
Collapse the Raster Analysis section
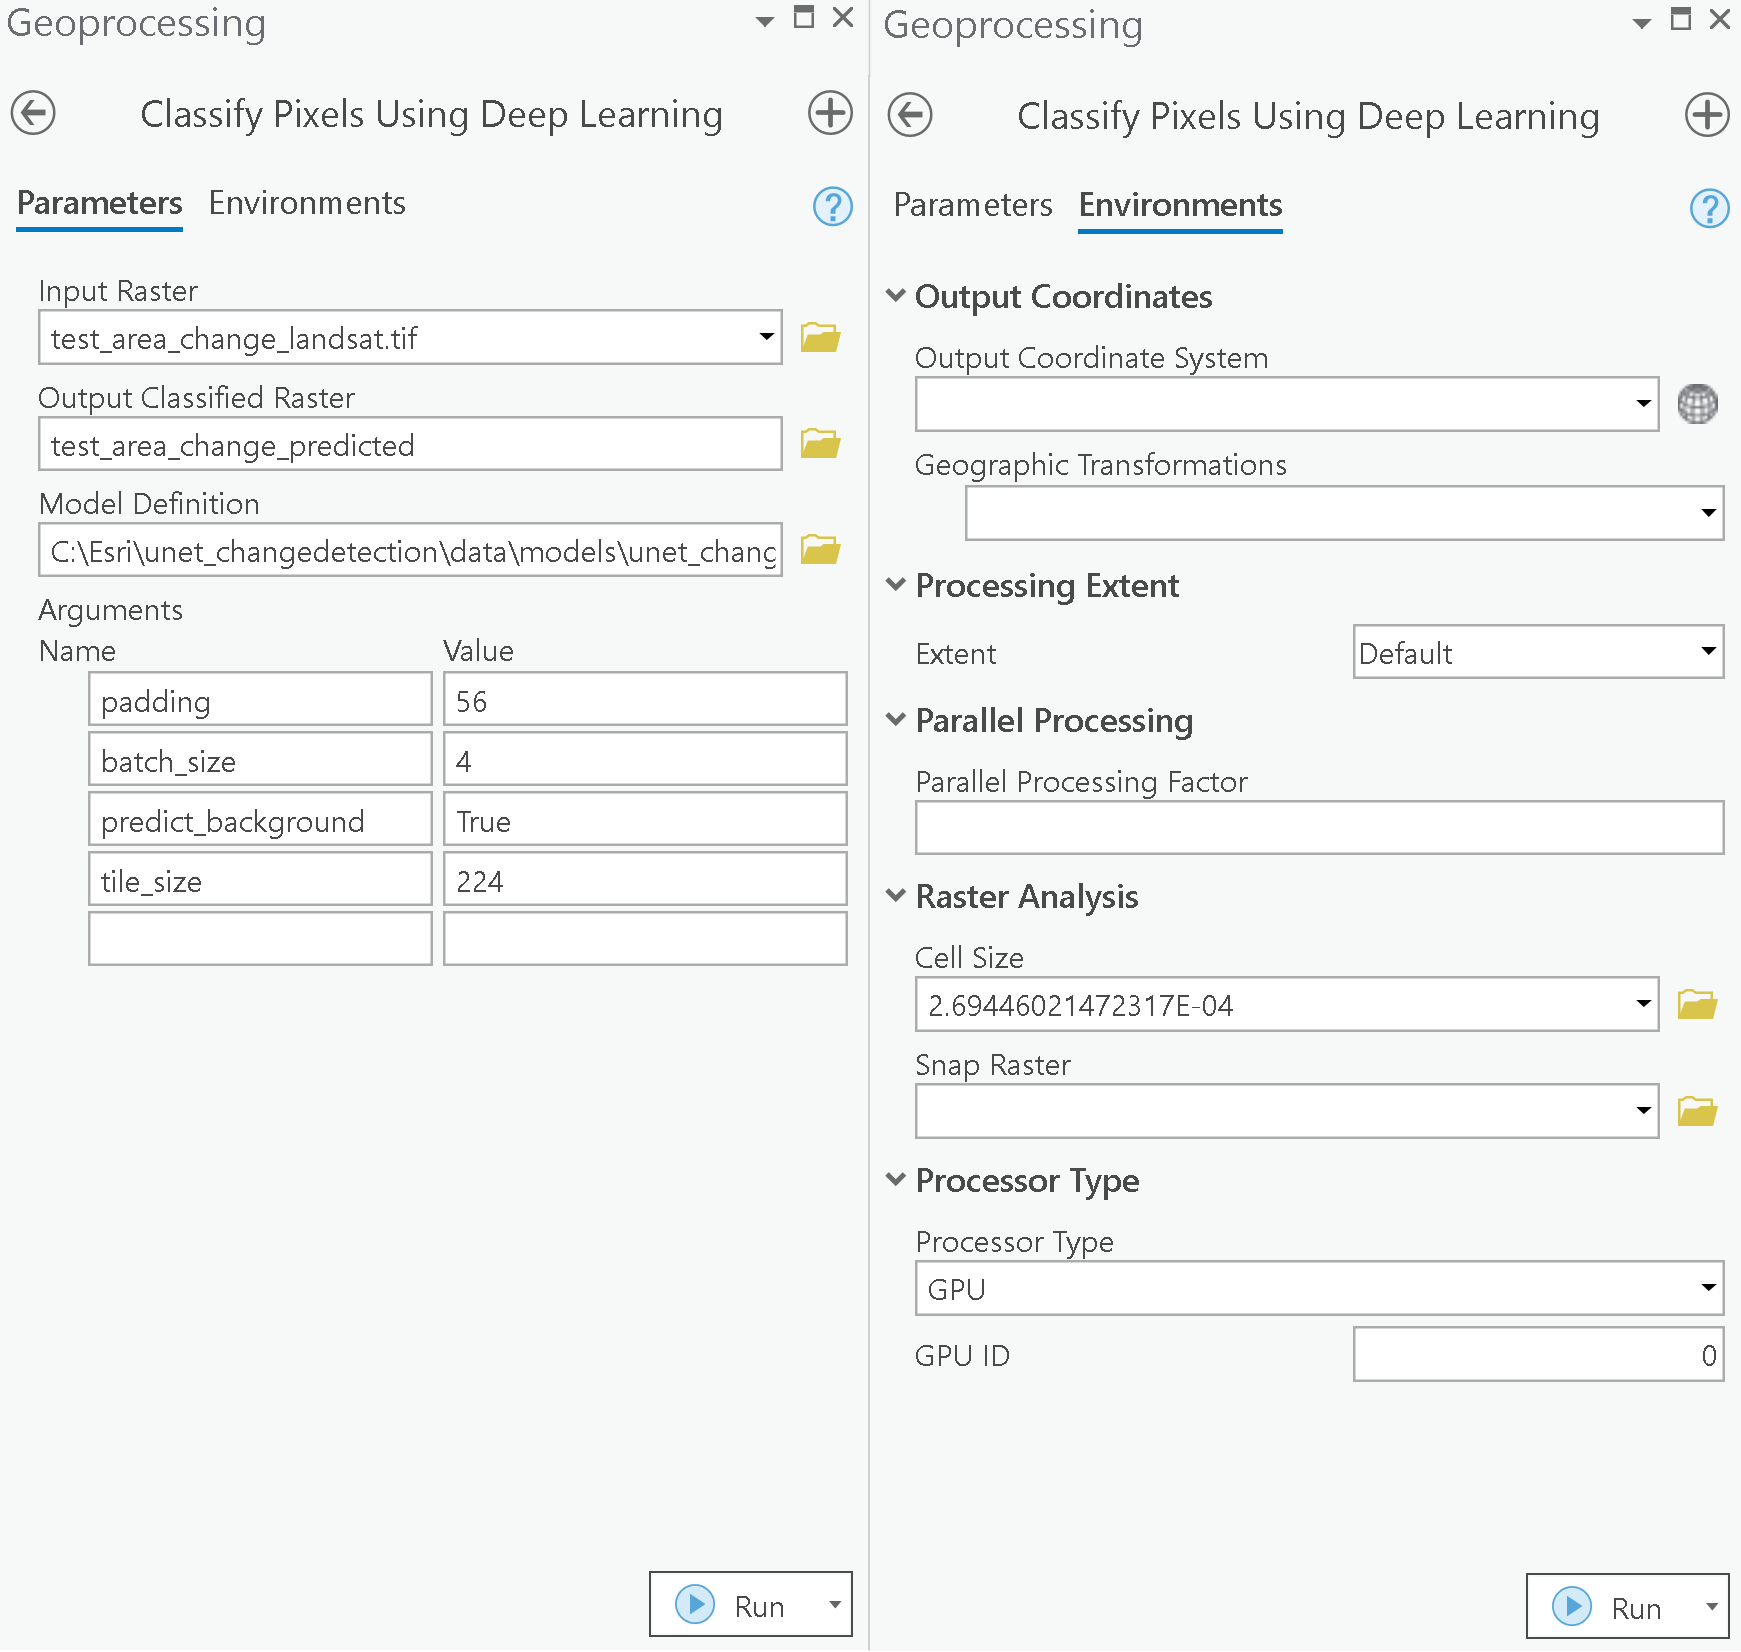pyautogui.click(x=896, y=896)
